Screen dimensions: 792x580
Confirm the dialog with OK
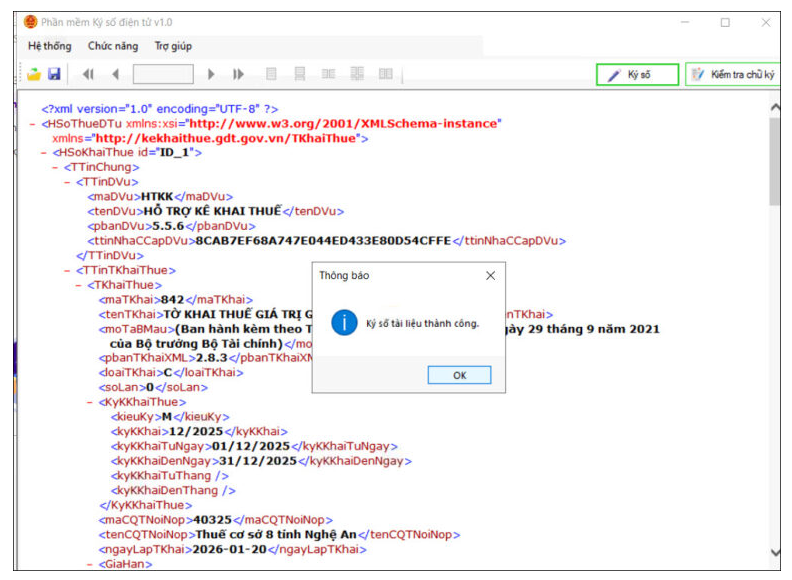tap(459, 375)
